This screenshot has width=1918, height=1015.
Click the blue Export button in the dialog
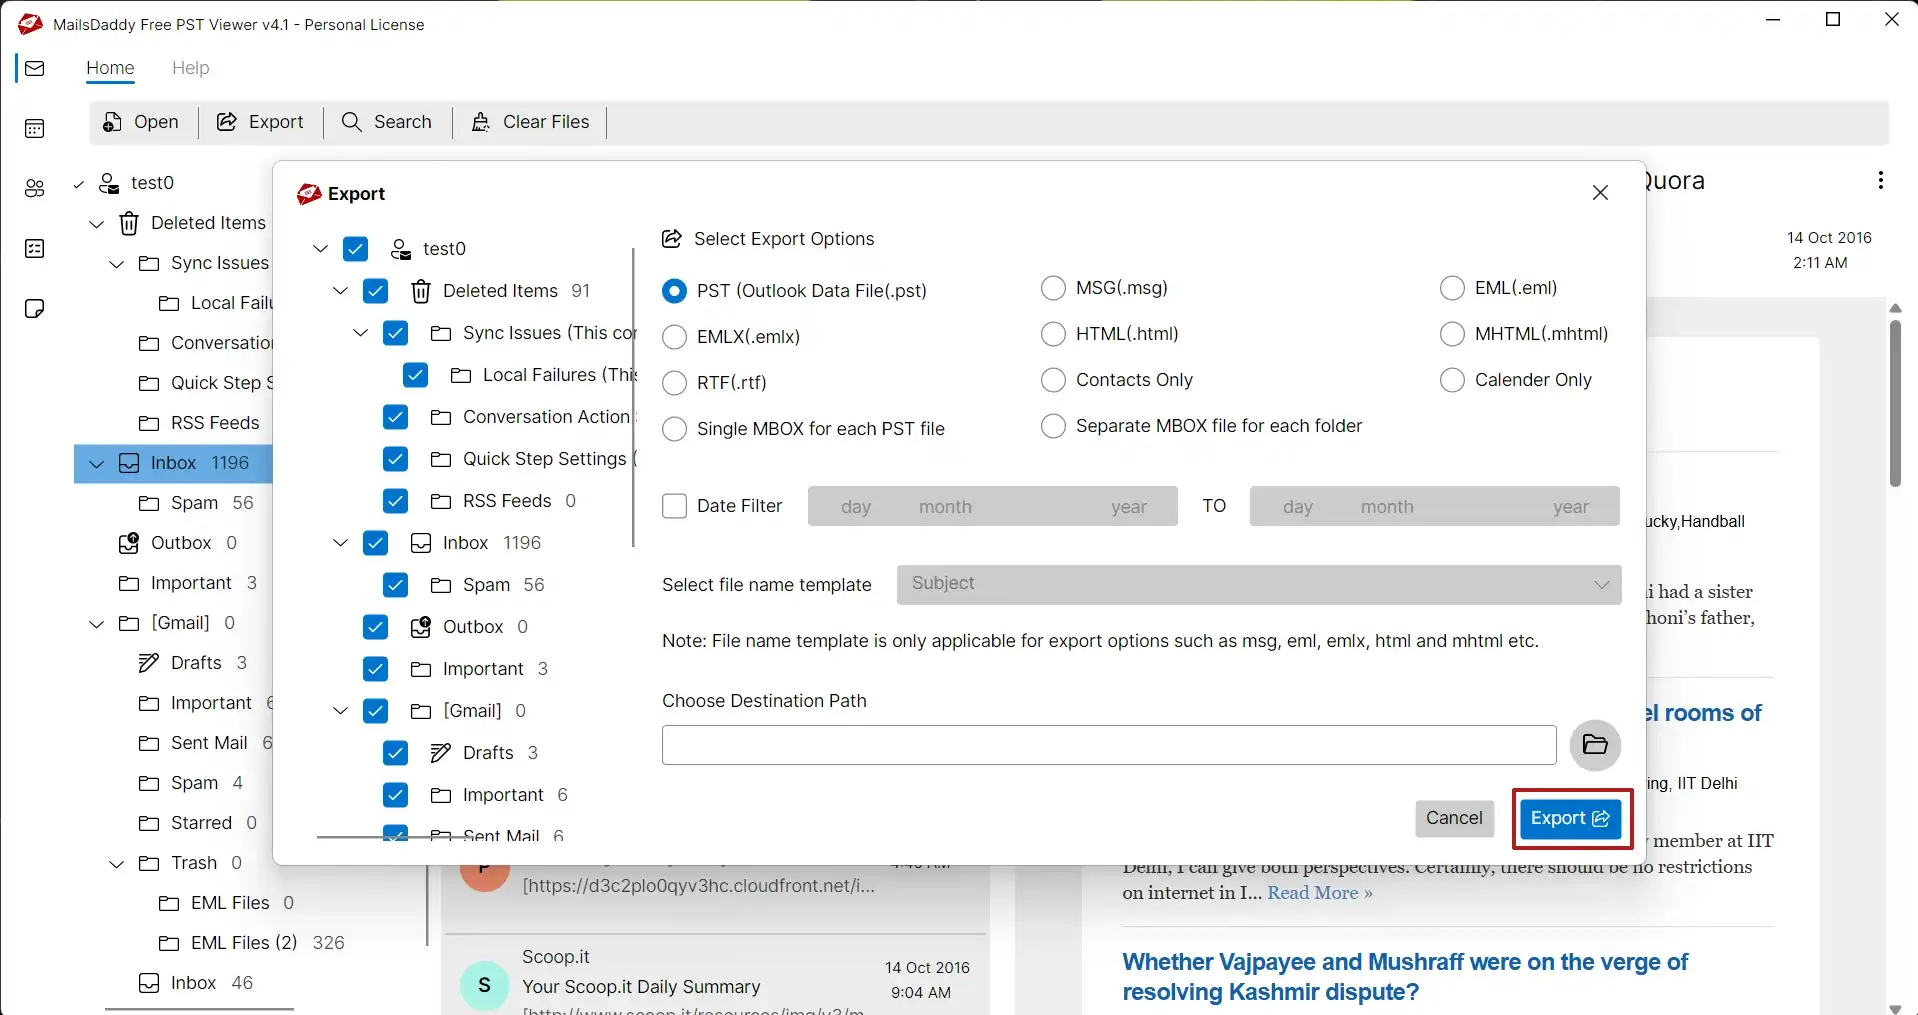coord(1570,819)
